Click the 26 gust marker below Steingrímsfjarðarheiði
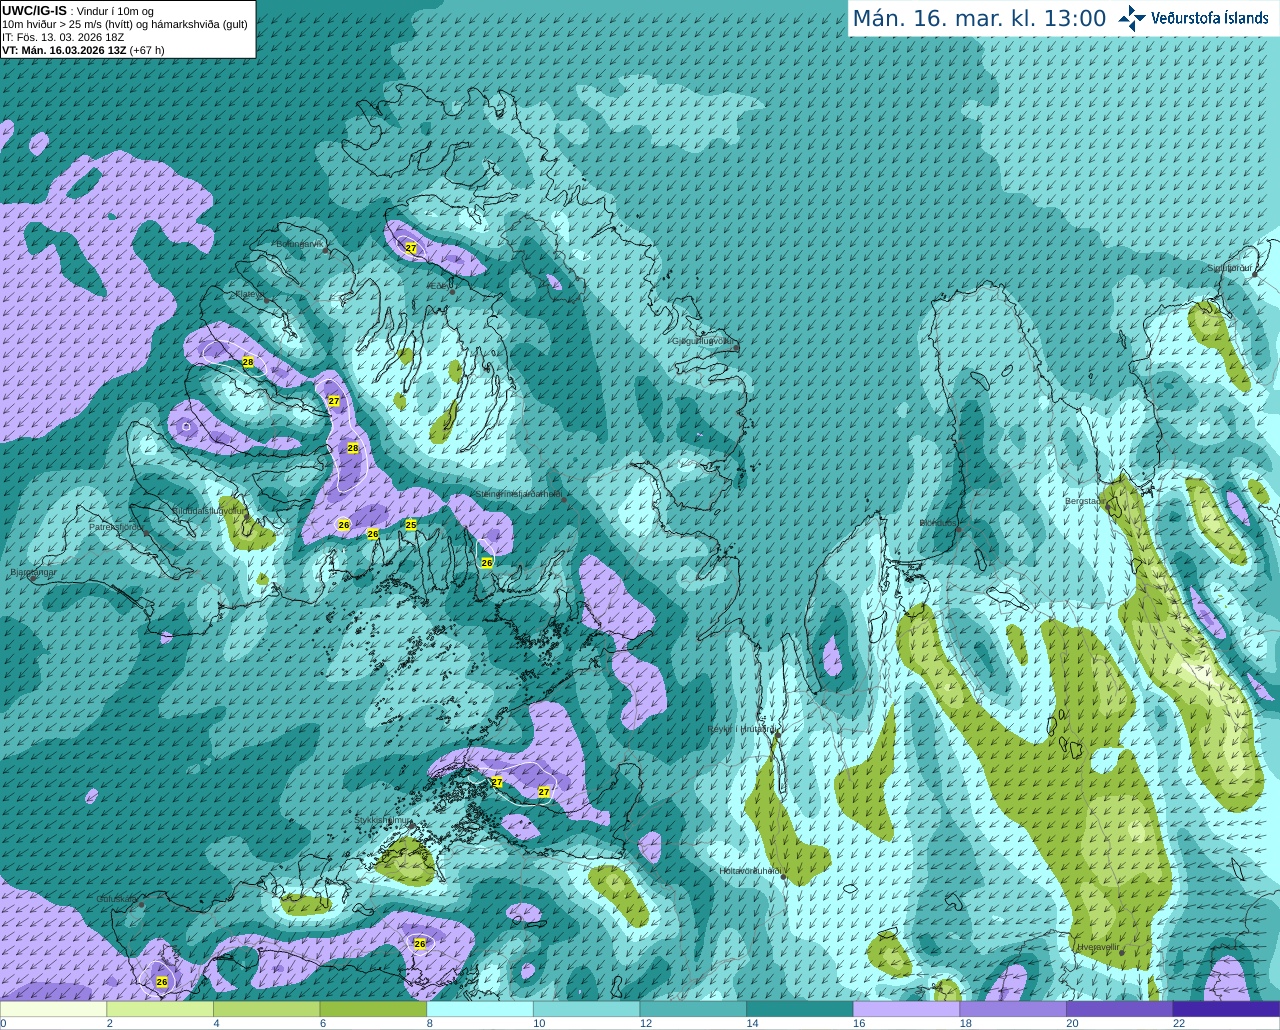This screenshot has height=1030, width=1280. pos(487,563)
